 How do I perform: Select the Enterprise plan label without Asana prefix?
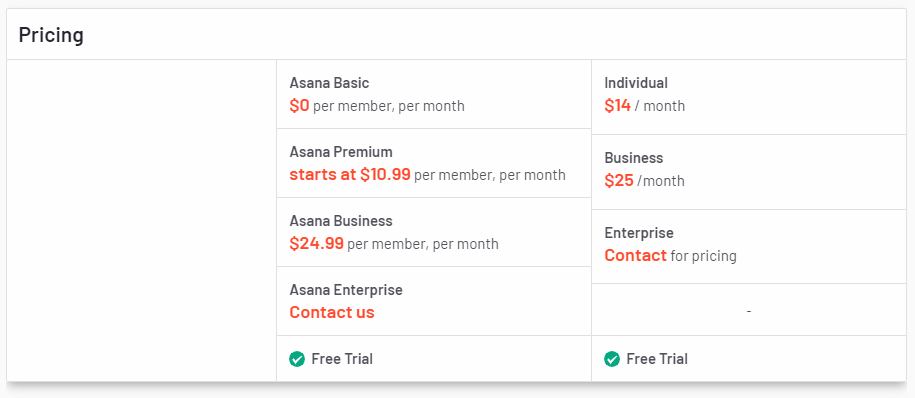(x=639, y=233)
